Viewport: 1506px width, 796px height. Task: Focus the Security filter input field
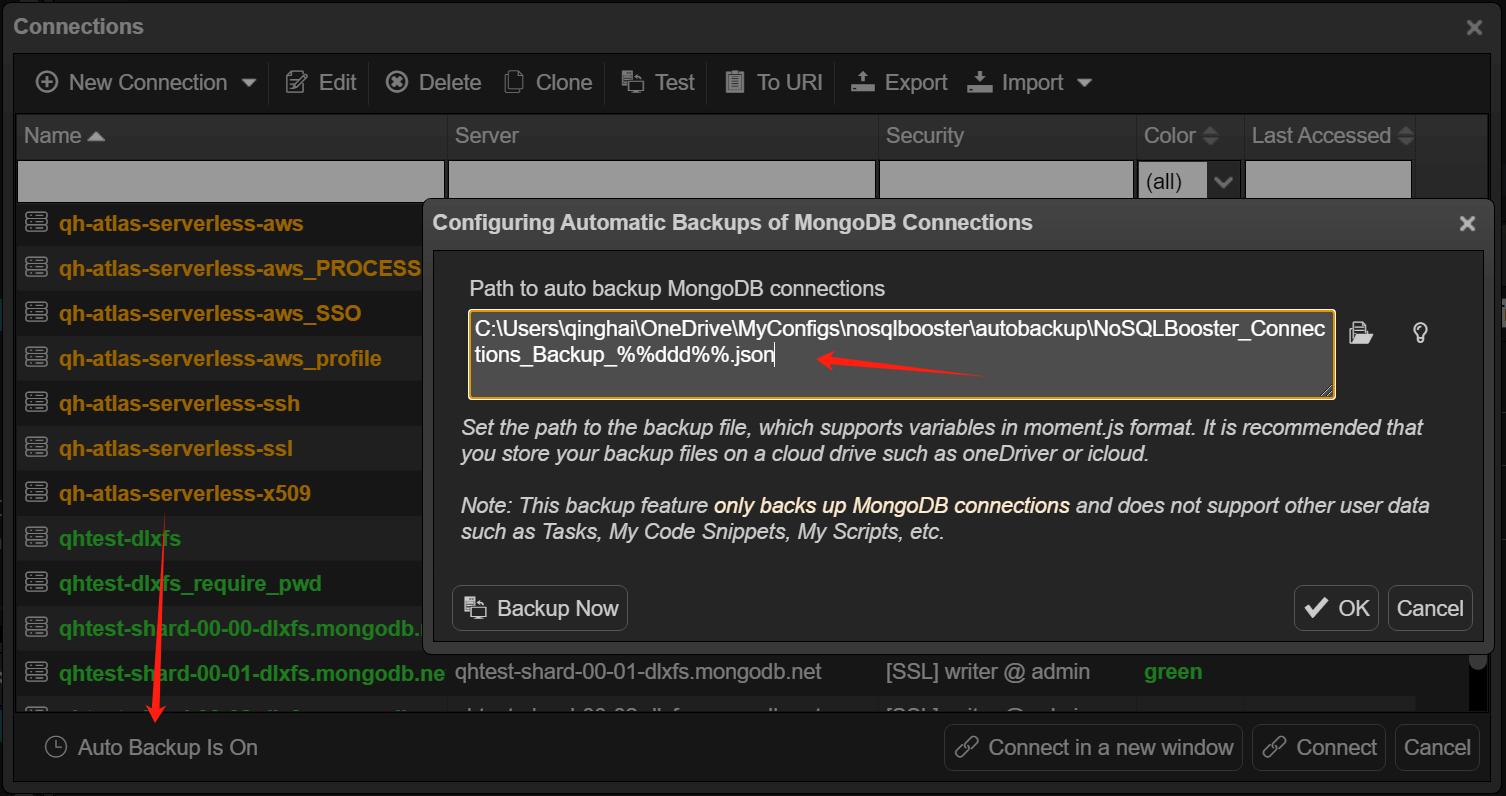tap(1007, 181)
